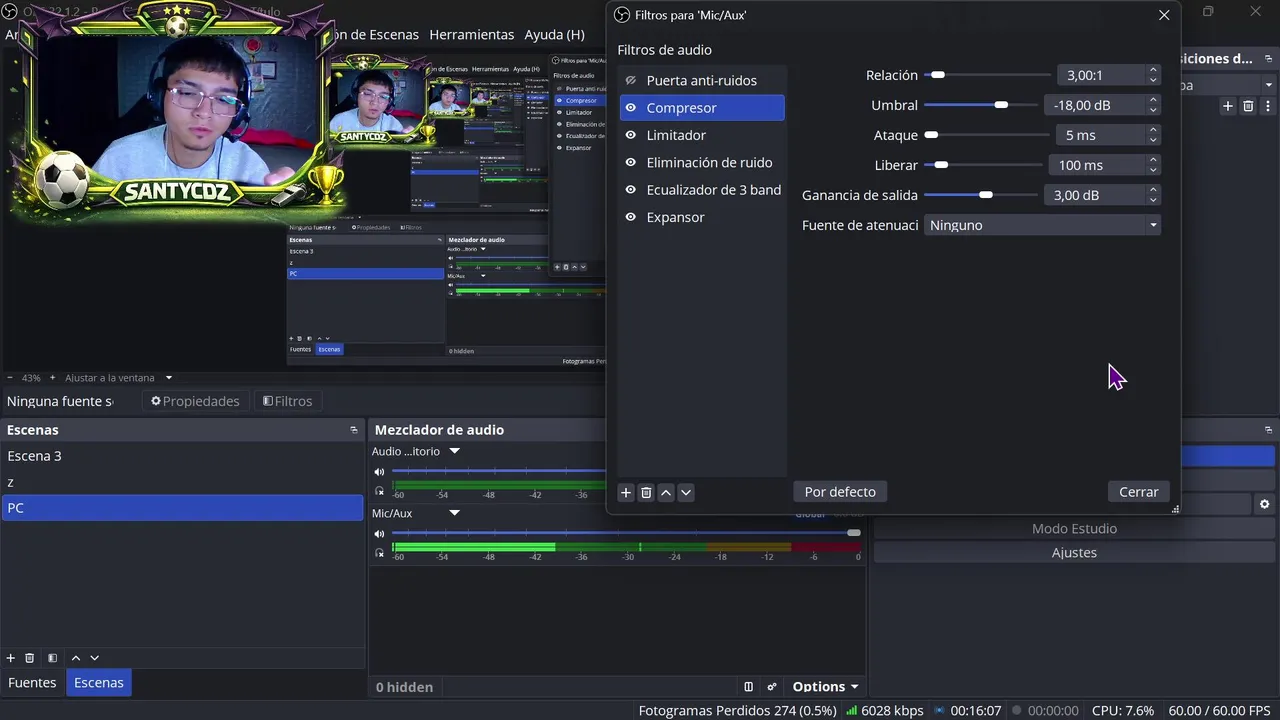1280x720 pixels.
Task: Open scene filters icon in Escenas toolbar
Action: 52,658
